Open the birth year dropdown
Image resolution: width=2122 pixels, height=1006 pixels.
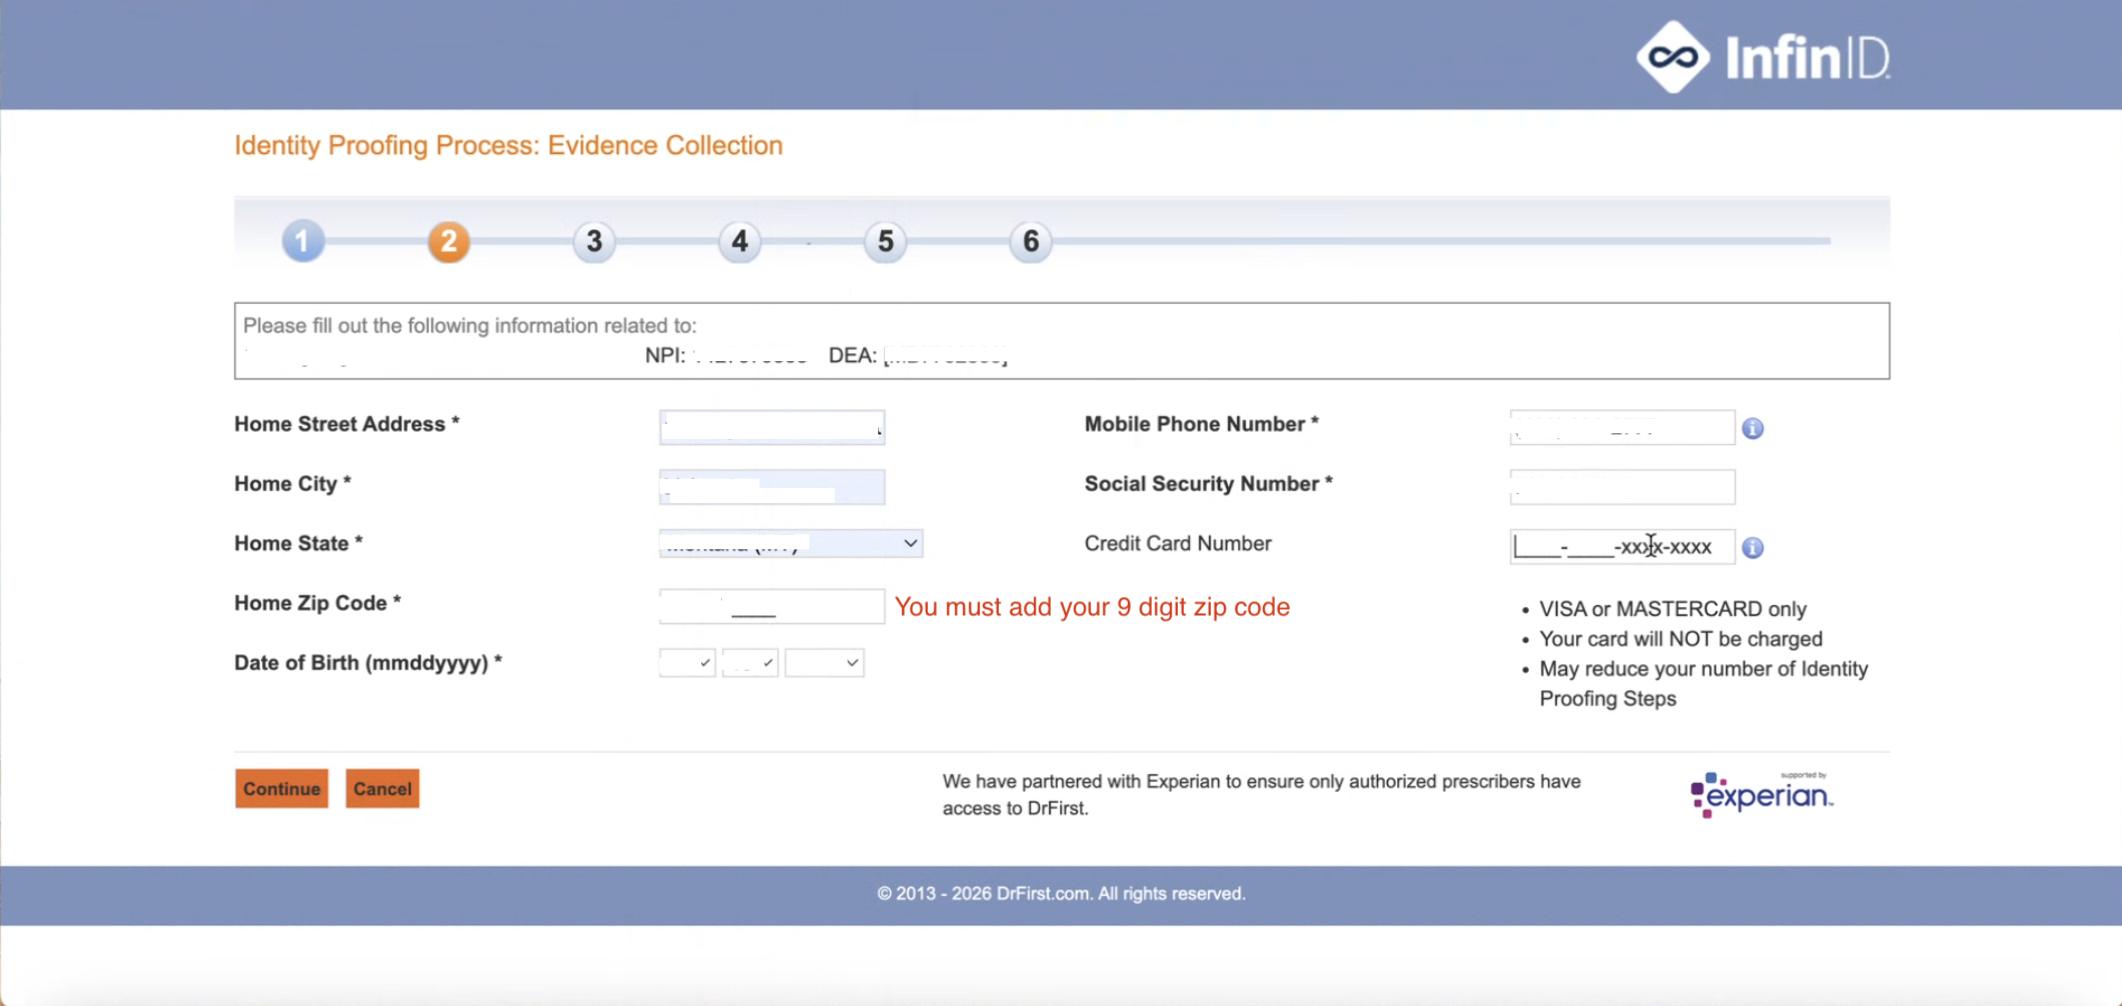coord(824,663)
